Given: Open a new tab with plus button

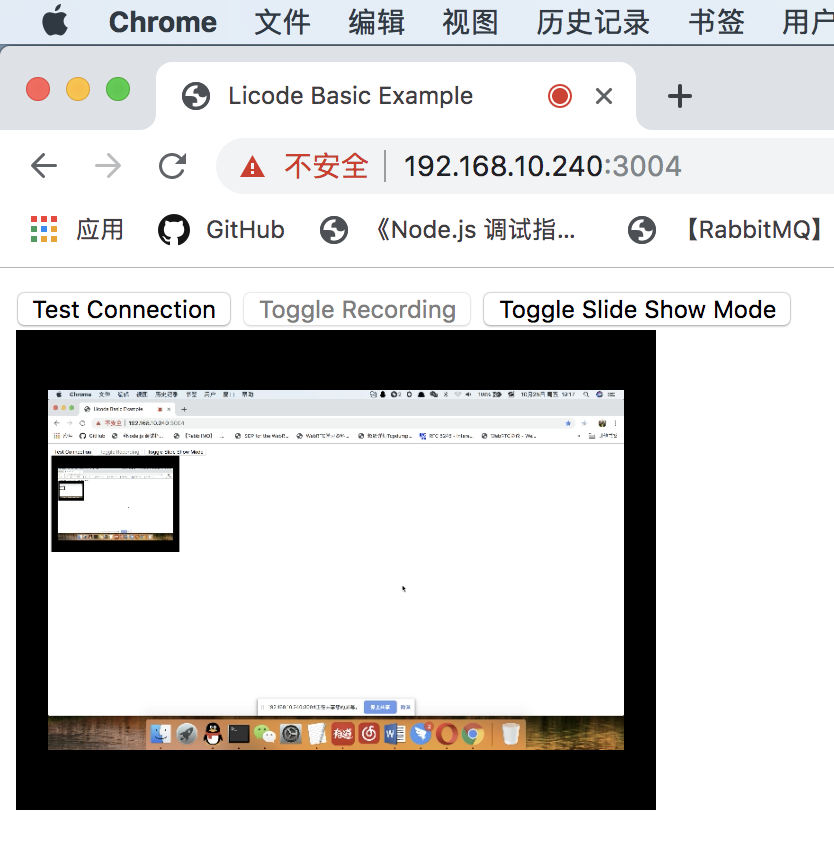Looking at the screenshot, I should [679, 96].
